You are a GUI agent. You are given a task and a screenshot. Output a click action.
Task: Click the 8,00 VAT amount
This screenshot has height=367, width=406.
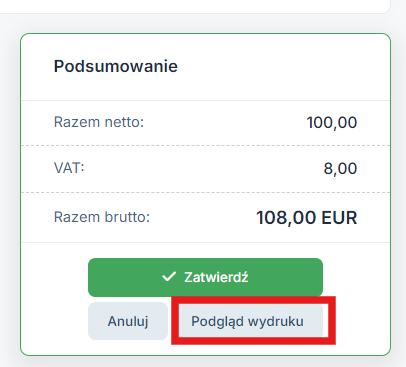tap(340, 168)
